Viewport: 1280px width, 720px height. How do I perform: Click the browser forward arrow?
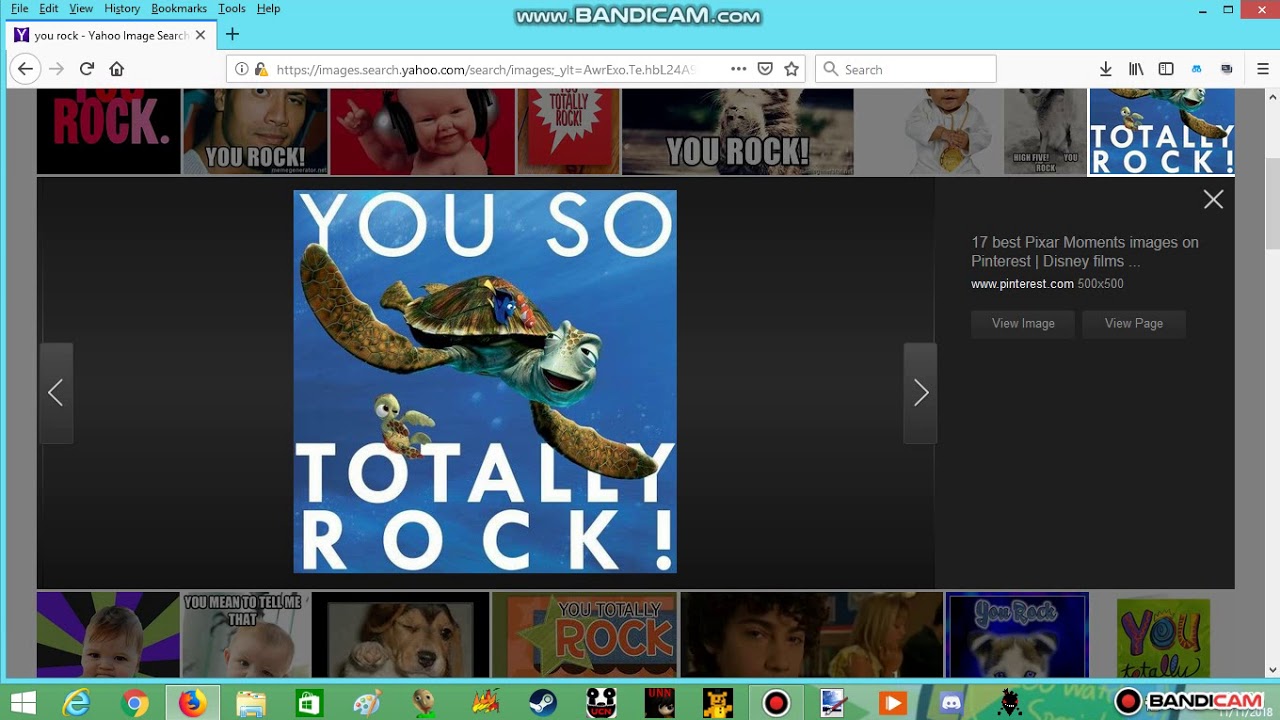(56, 69)
